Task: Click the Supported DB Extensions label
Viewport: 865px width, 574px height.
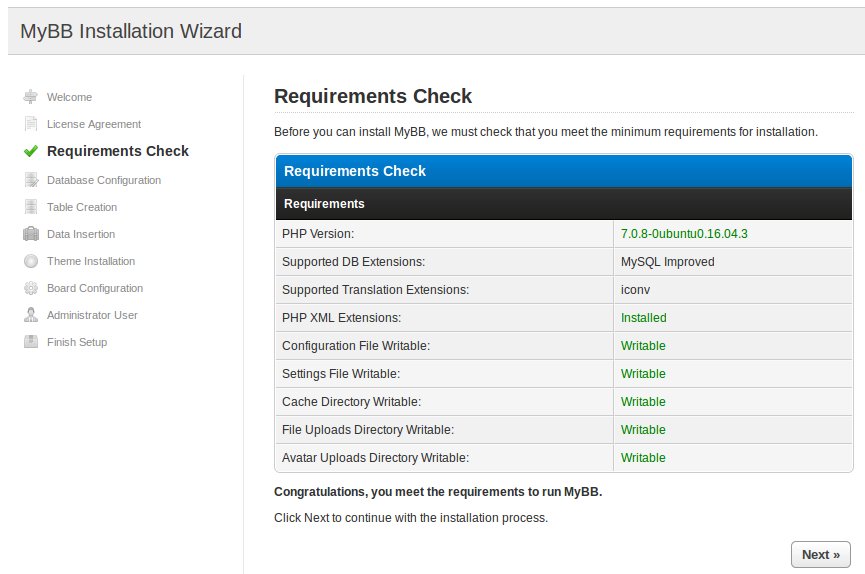Action: [354, 262]
